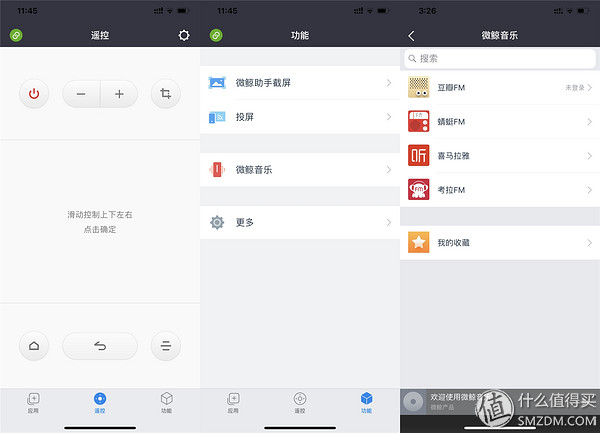
Task: Open settings gear in 遥控 header
Action: click(184, 36)
